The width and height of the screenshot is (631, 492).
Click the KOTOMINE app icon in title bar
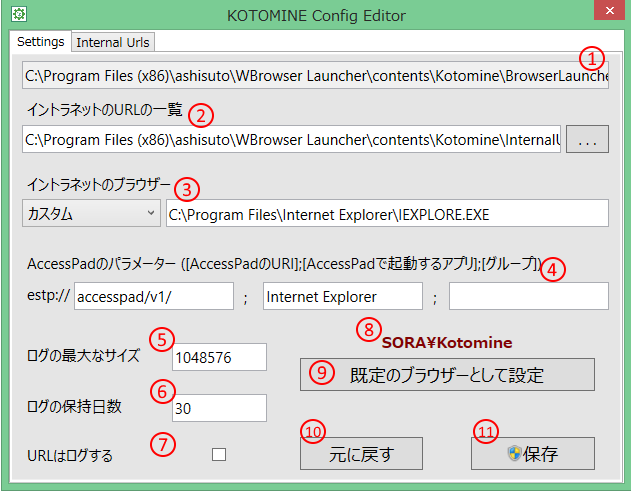(x=18, y=15)
